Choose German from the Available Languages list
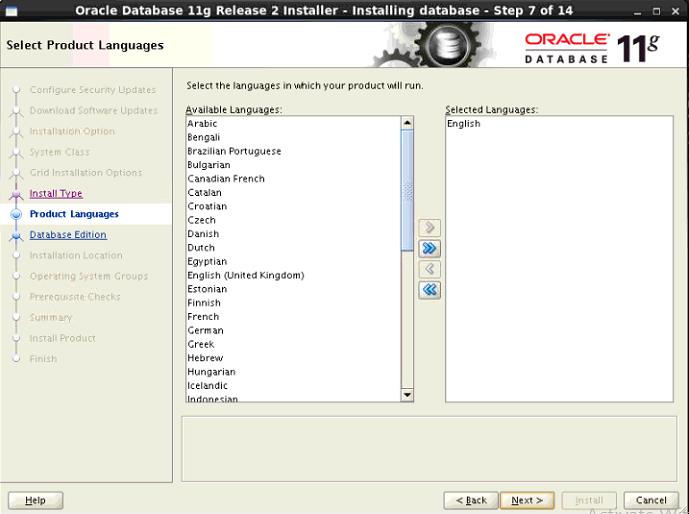The width and height of the screenshot is (689, 514). pyautogui.click(x=205, y=330)
